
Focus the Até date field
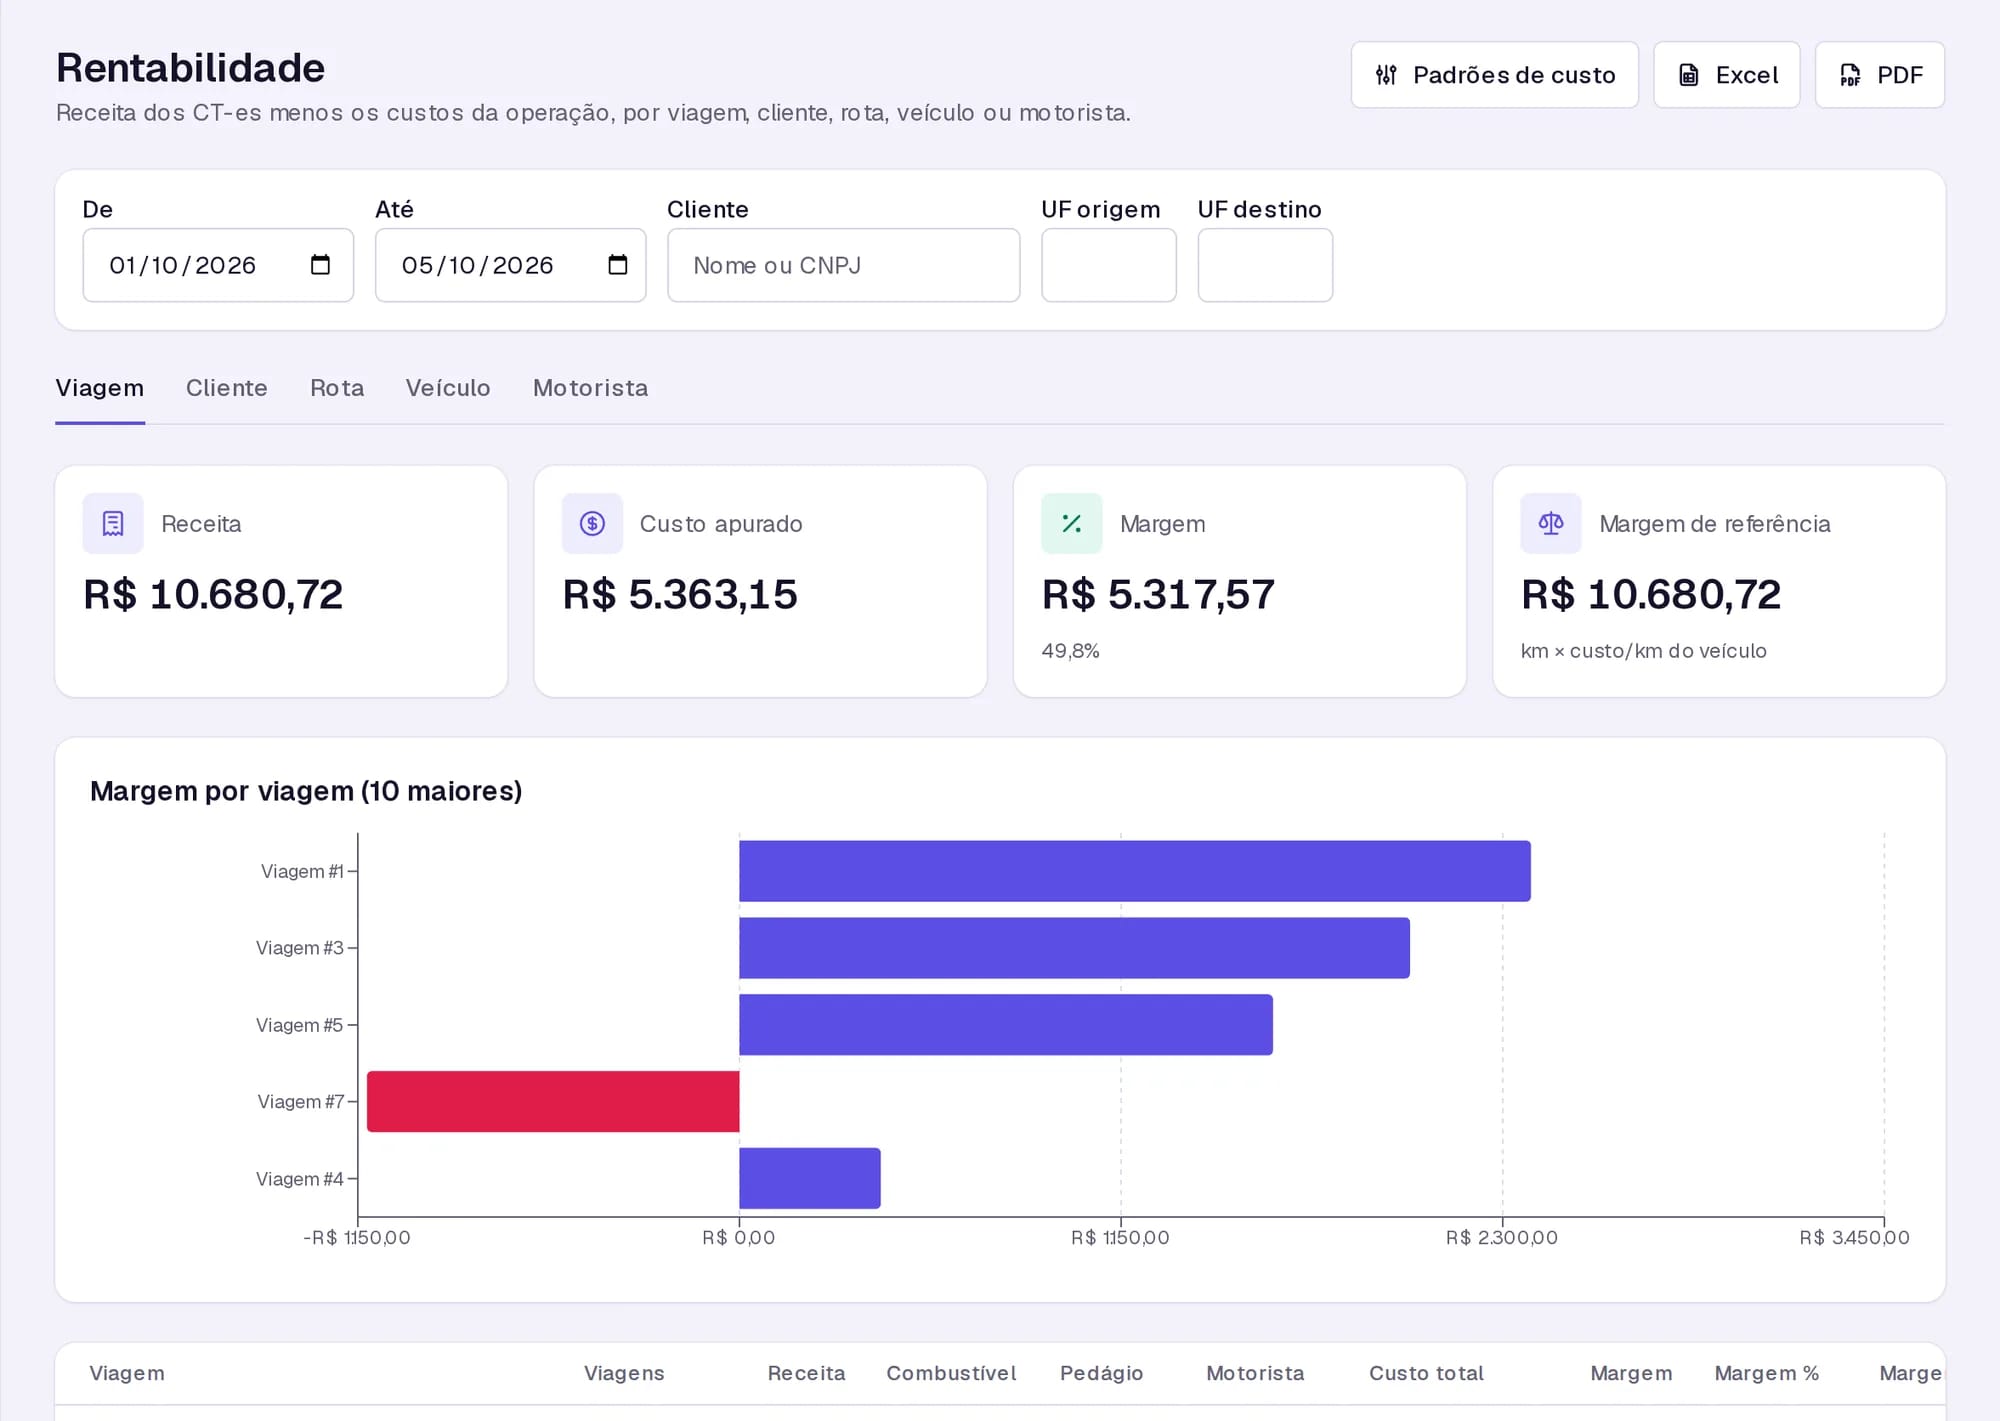point(511,265)
